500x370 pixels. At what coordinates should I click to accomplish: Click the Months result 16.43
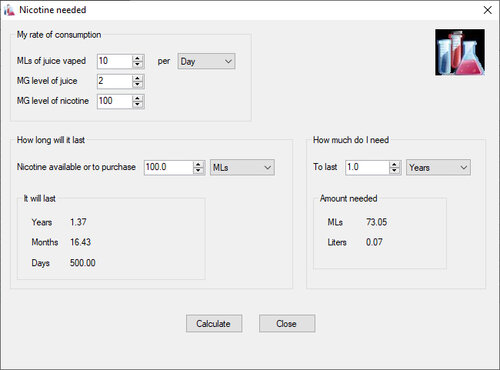coord(80,242)
